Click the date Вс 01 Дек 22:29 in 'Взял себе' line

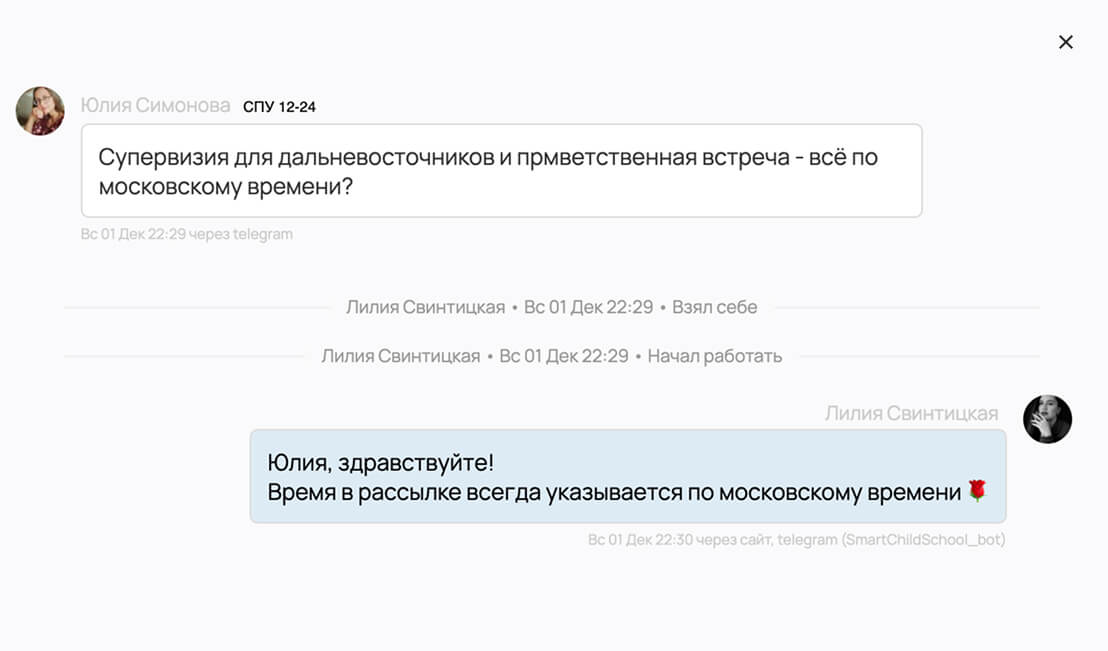click(589, 307)
